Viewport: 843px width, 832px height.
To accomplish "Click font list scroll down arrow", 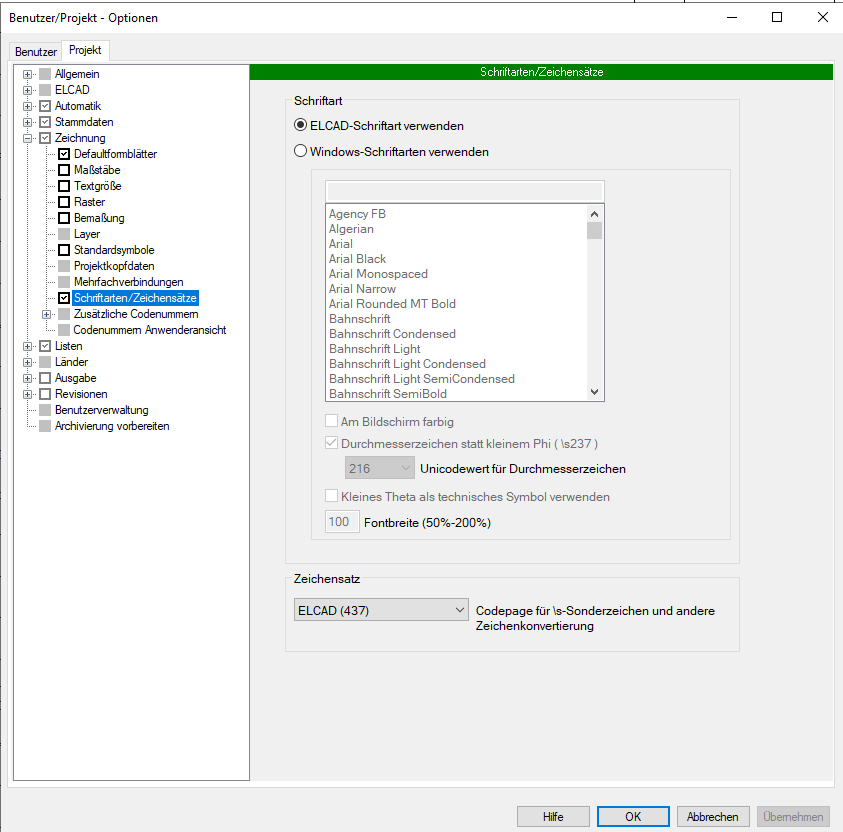I will pyautogui.click(x=594, y=392).
